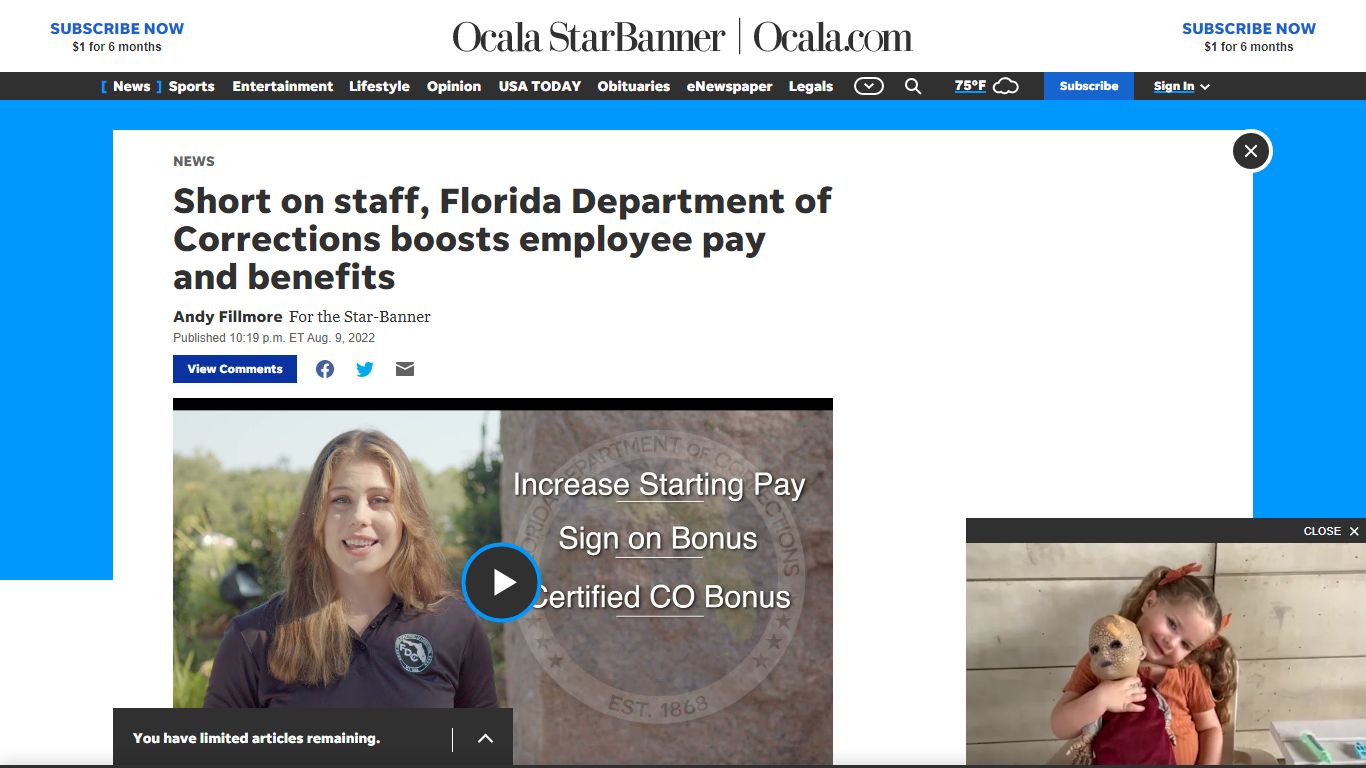
Task: Go to the News section
Action: [131, 86]
